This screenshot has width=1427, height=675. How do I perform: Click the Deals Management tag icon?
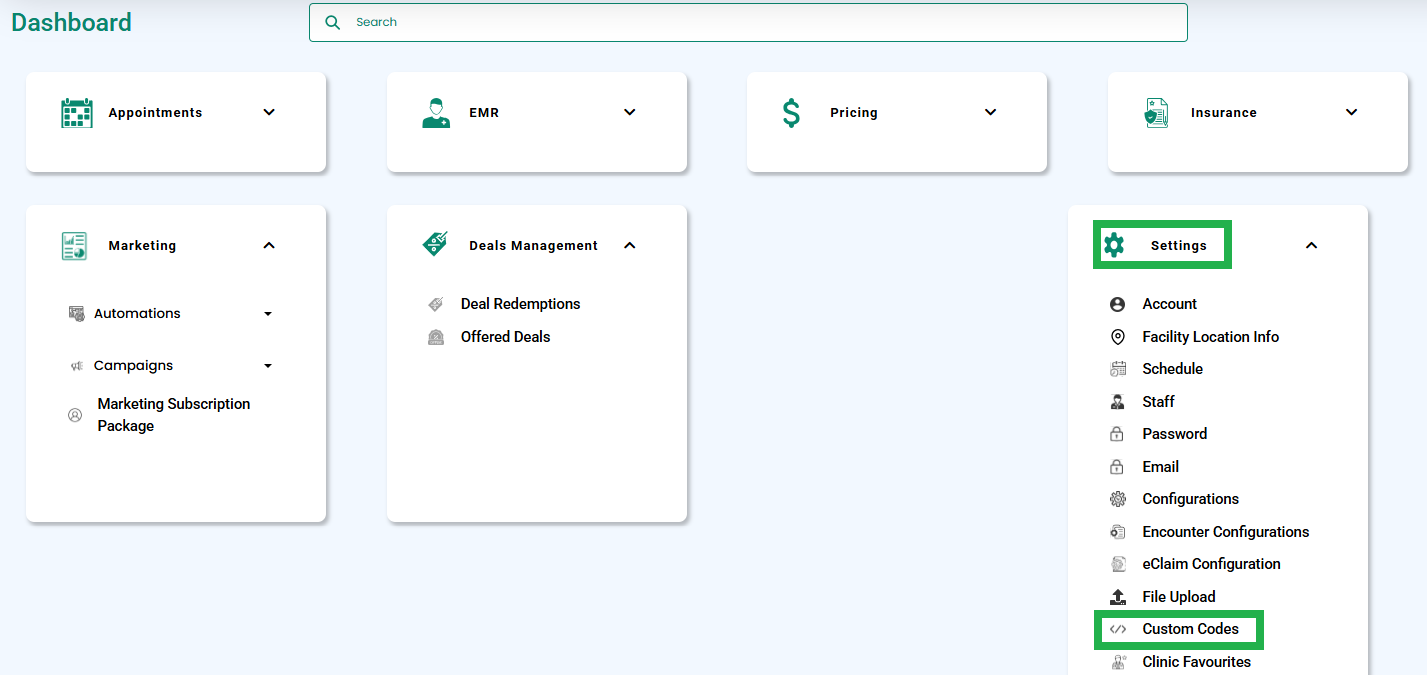[x=435, y=245]
